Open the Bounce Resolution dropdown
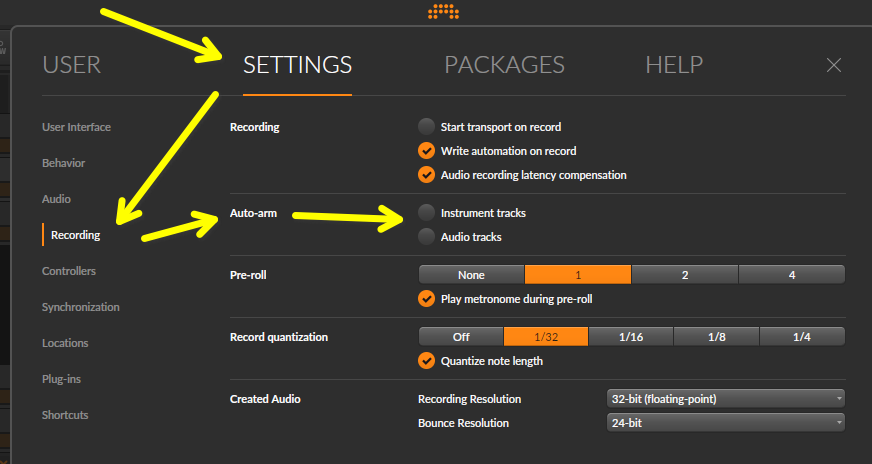This screenshot has width=872, height=464. click(725, 422)
